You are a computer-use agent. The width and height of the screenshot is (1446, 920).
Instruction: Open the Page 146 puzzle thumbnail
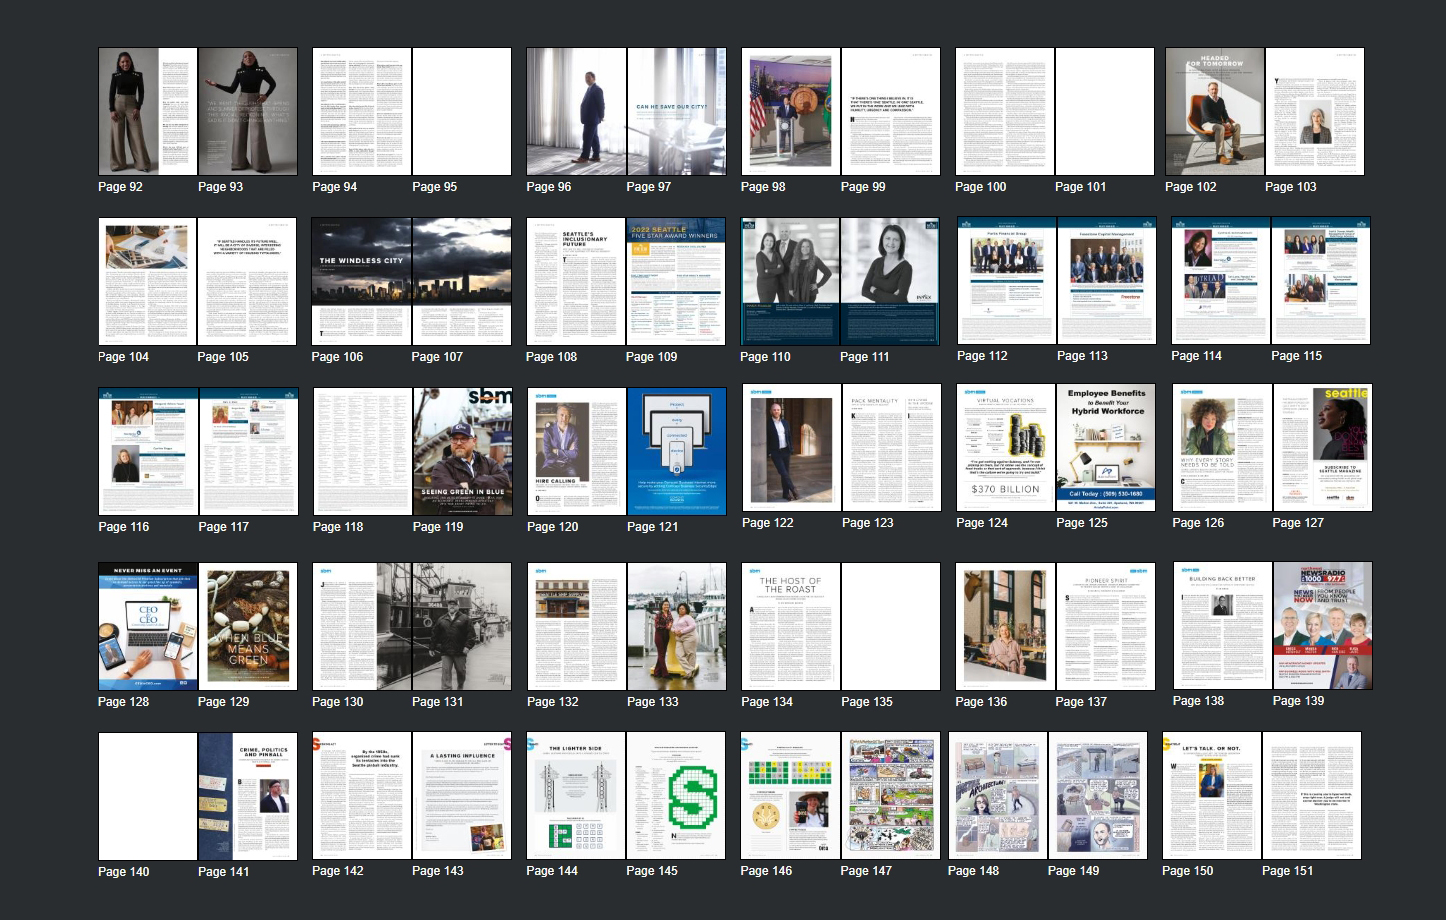click(x=790, y=796)
